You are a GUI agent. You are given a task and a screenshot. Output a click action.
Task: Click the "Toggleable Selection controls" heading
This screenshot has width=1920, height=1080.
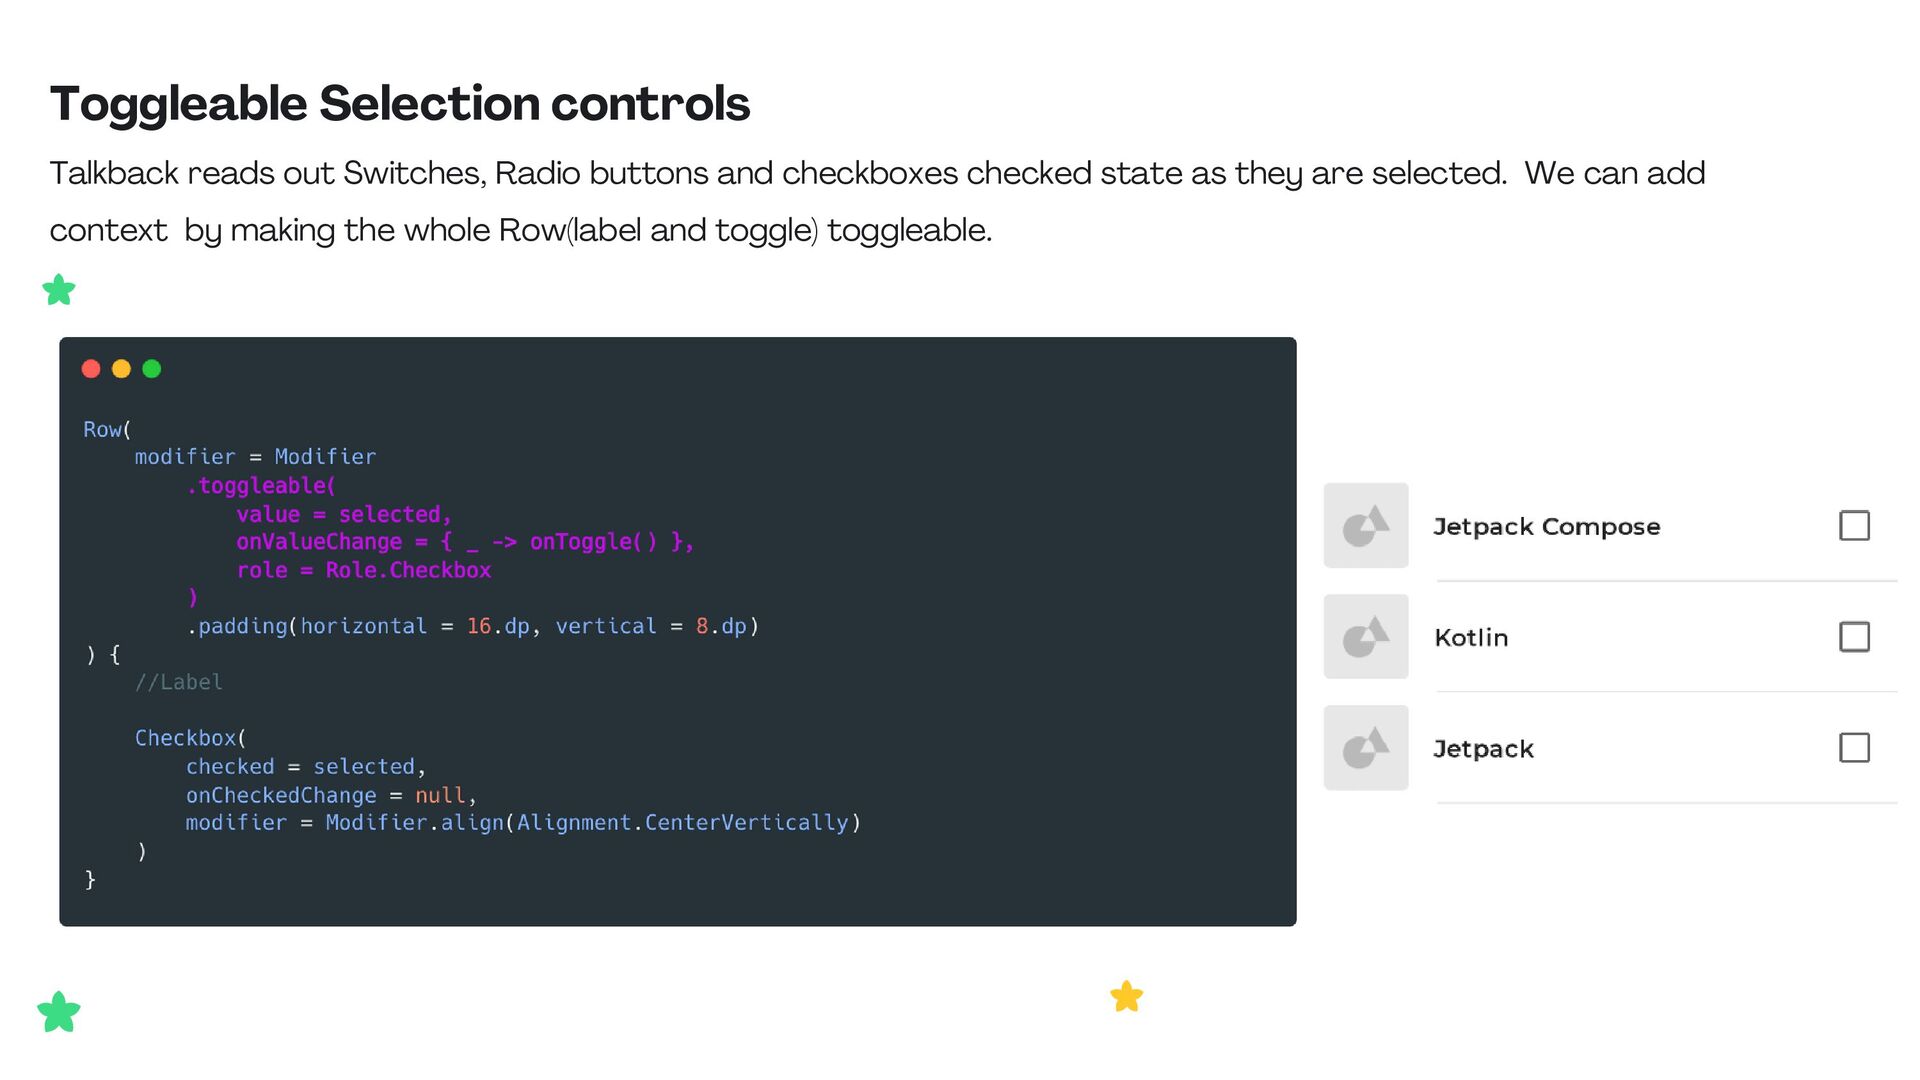[x=400, y=104]
